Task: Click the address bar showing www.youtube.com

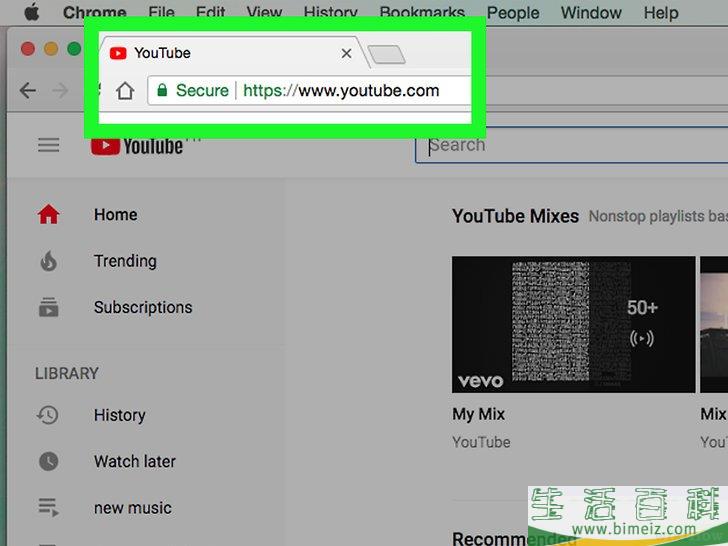Action: (341, 91)
